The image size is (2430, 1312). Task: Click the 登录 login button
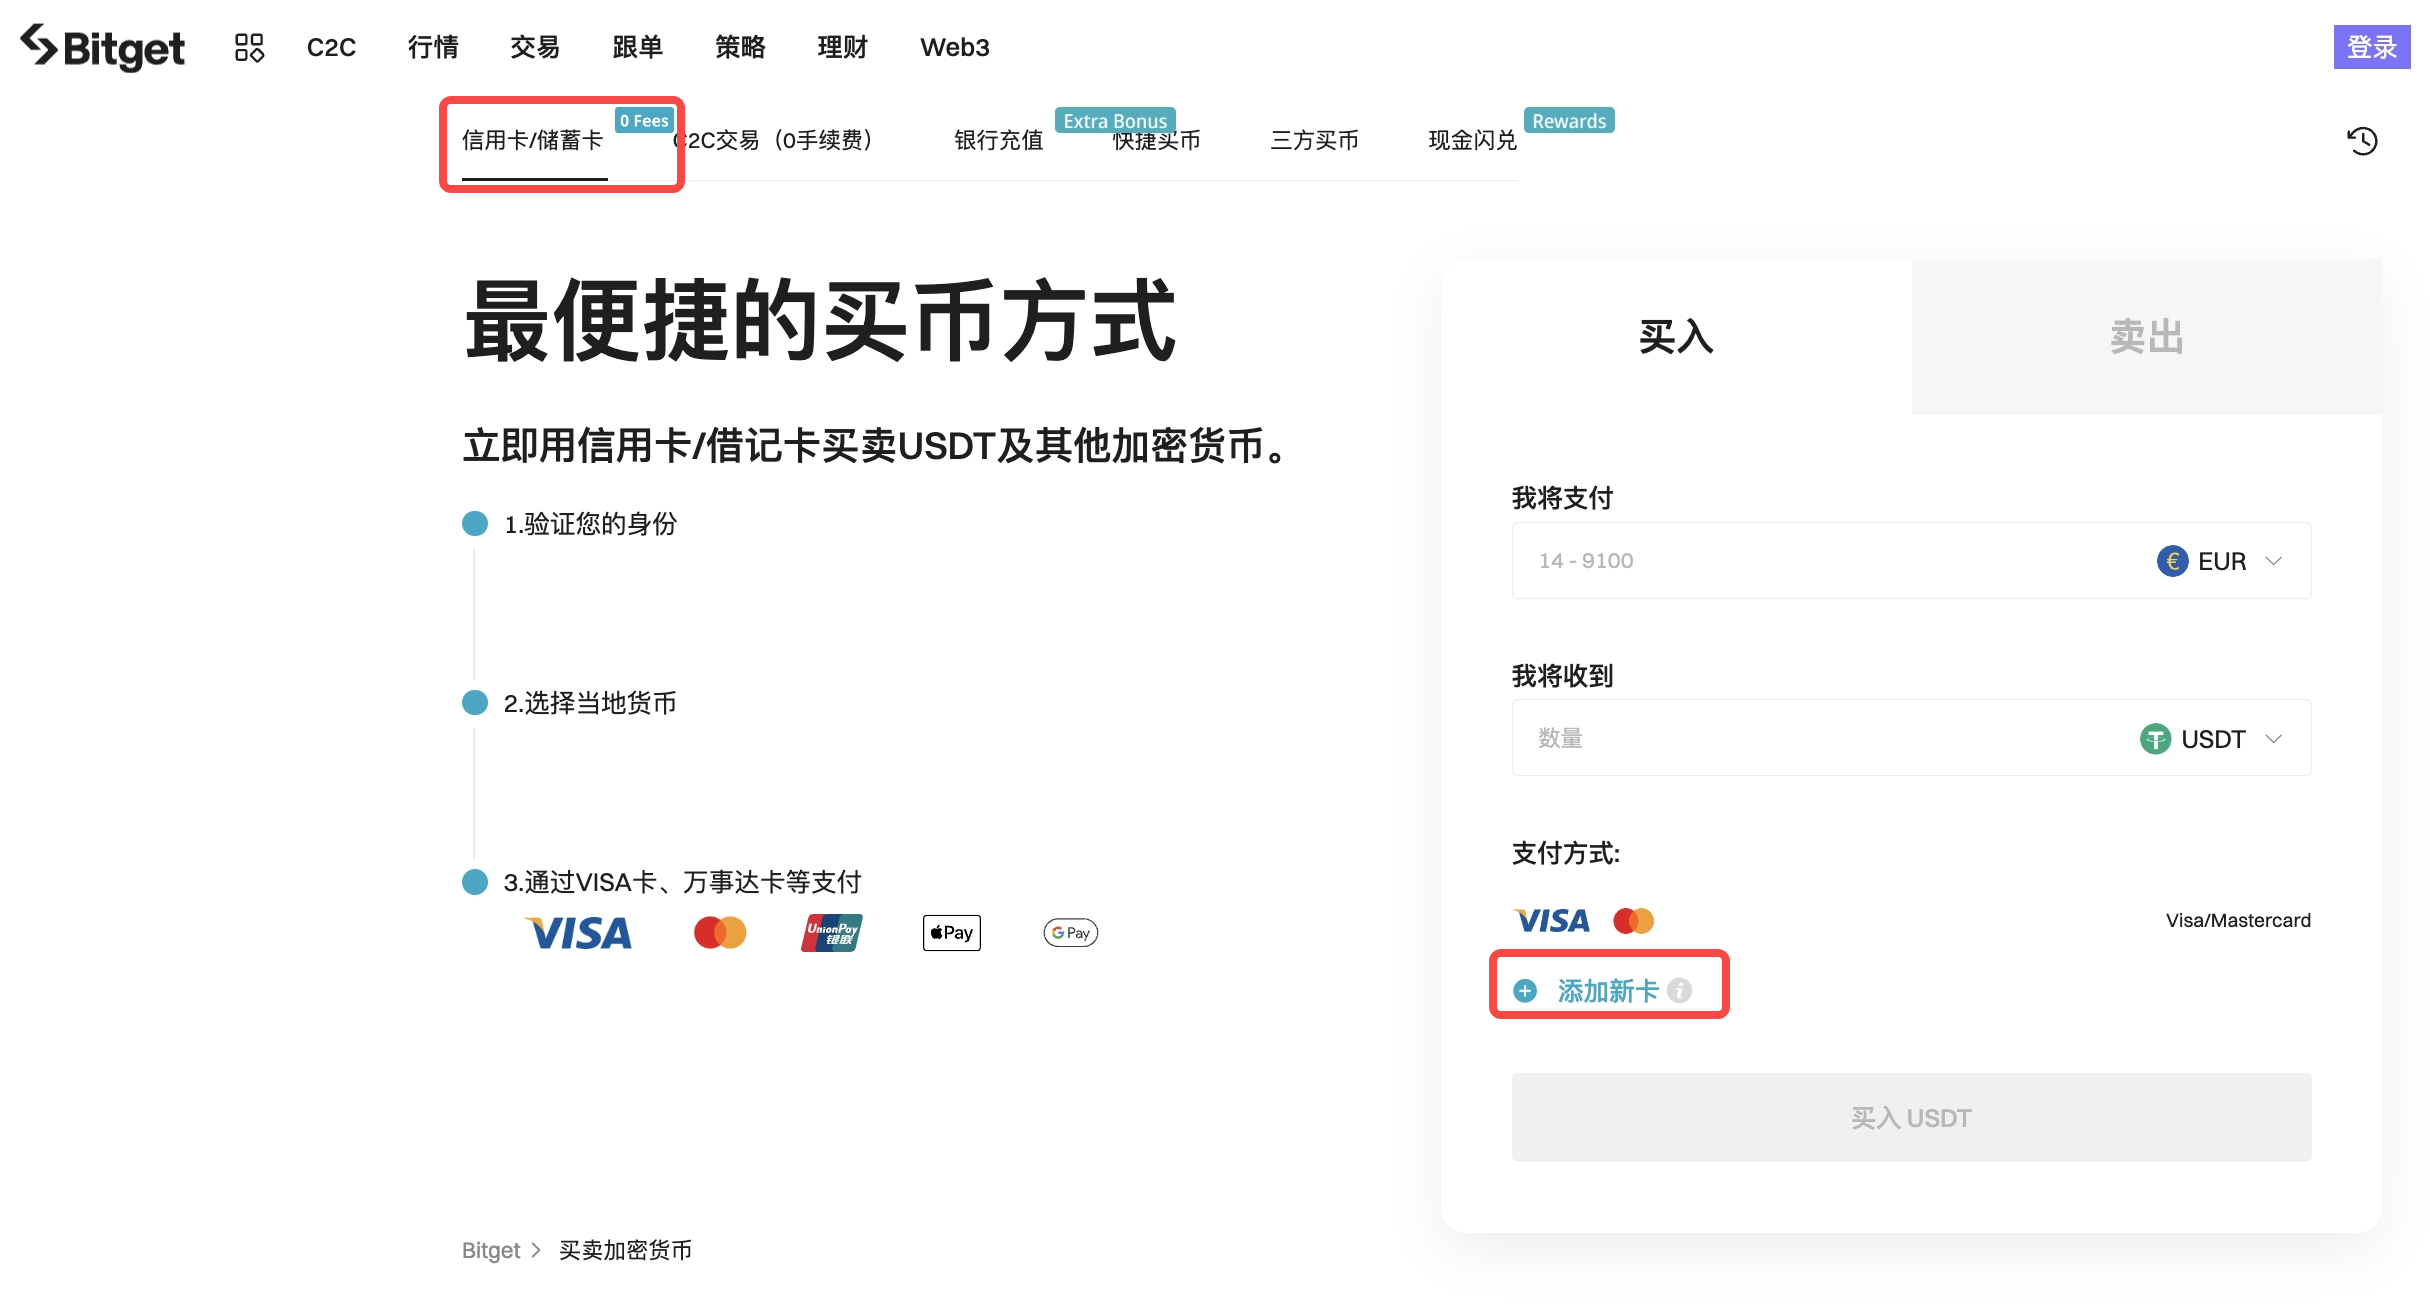(2371, 47)
